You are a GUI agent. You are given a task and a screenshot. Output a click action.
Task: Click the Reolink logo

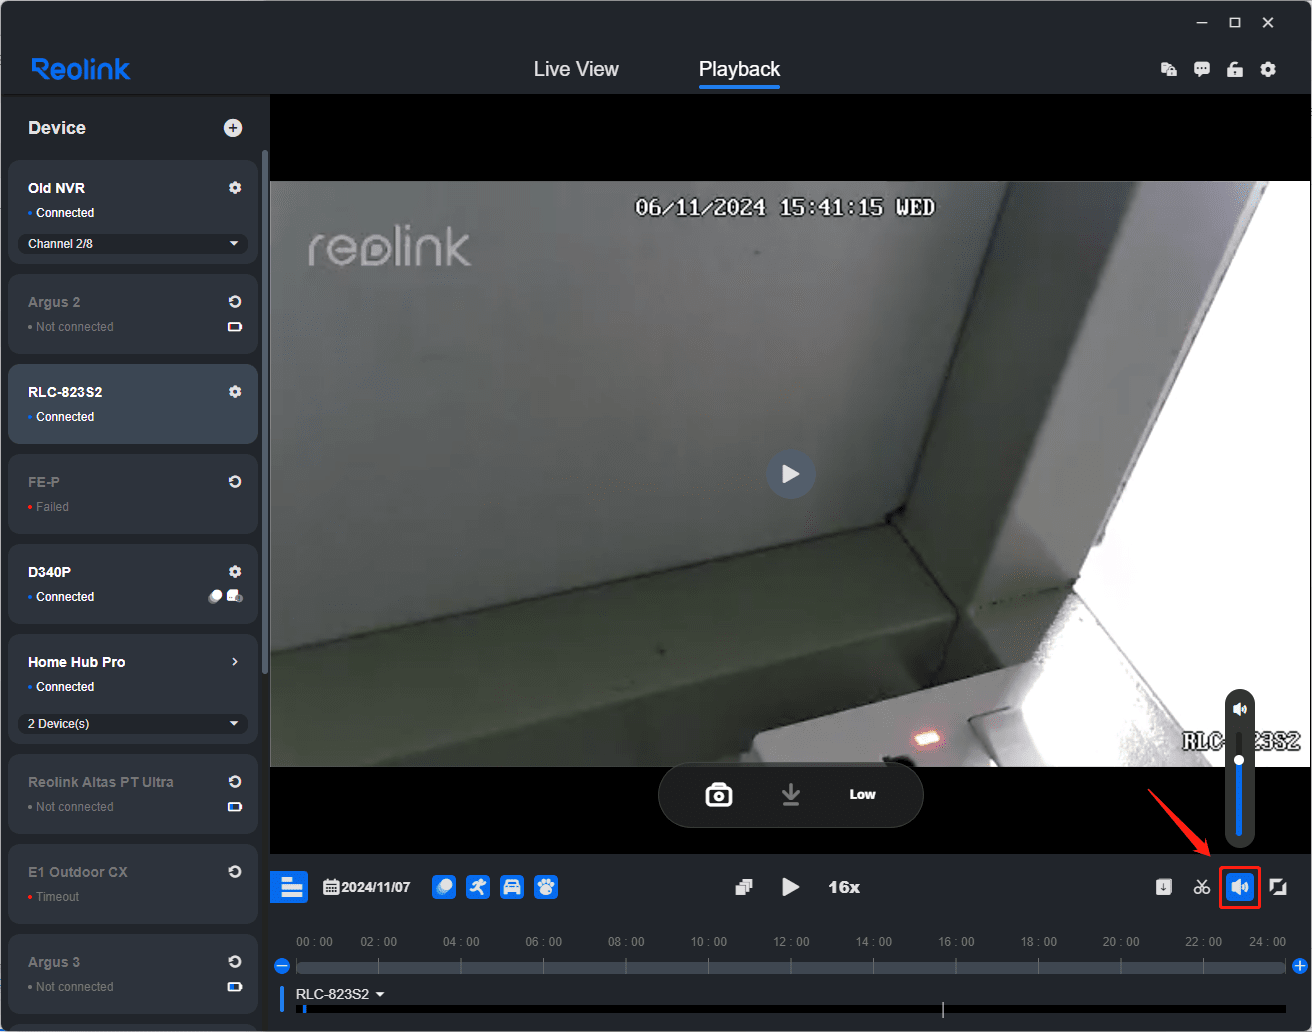click(81, 69)
